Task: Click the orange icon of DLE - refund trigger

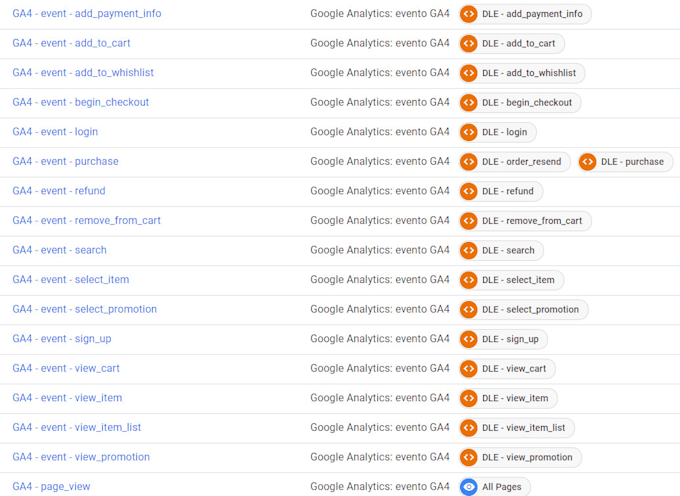Action: tap(469, 191)
